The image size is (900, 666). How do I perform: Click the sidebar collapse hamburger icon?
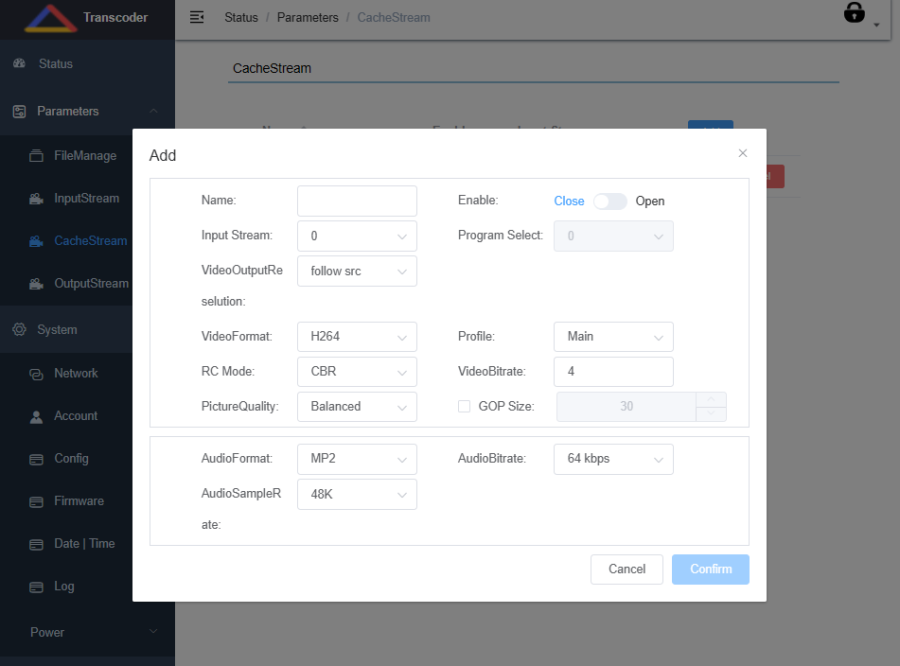click(197, 17)
